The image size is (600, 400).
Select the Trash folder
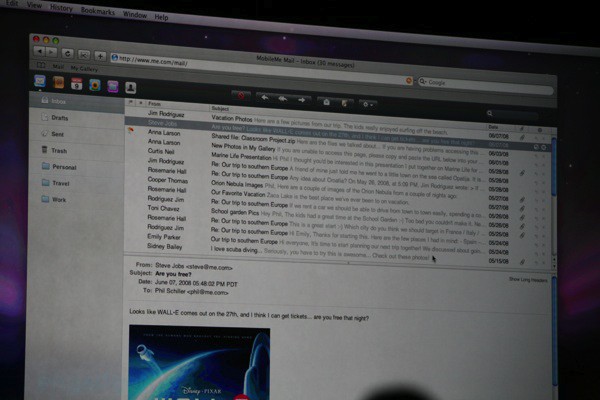(x=77, y=150)
